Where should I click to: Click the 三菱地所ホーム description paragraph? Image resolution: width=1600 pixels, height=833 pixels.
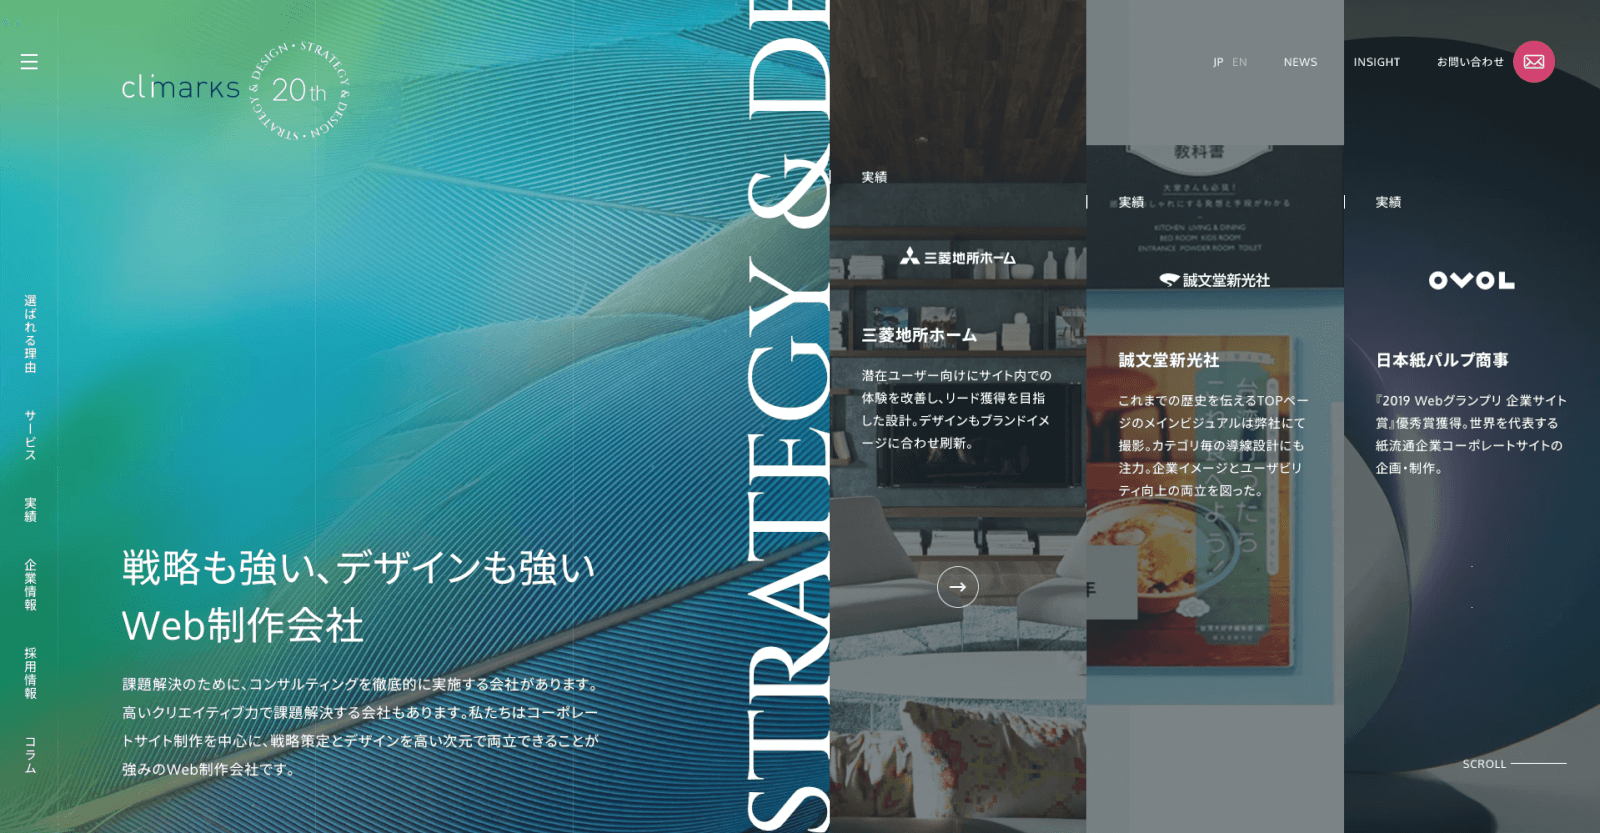[957, 409]
